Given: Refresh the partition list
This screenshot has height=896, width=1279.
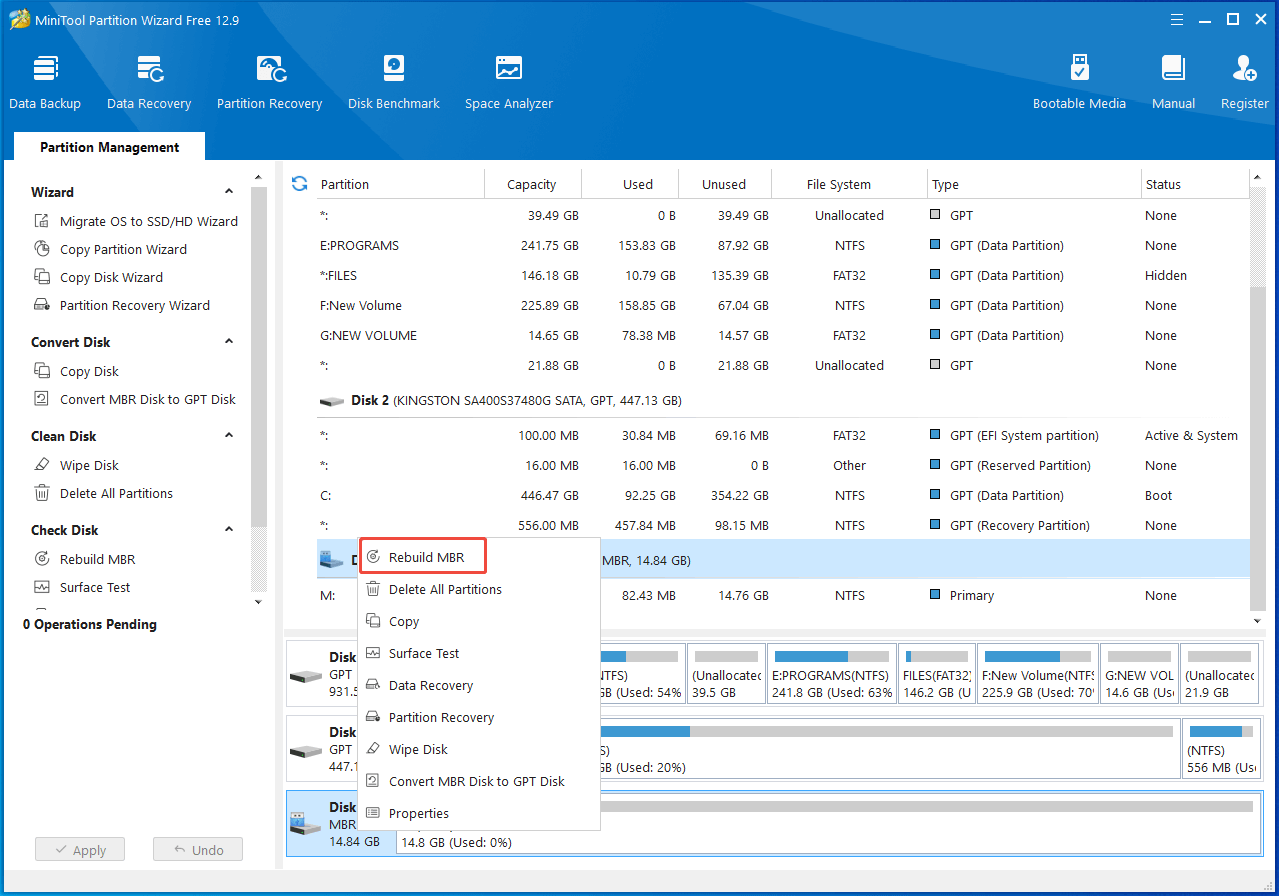Looking at the screenshot, I should (x=299, y=184).
